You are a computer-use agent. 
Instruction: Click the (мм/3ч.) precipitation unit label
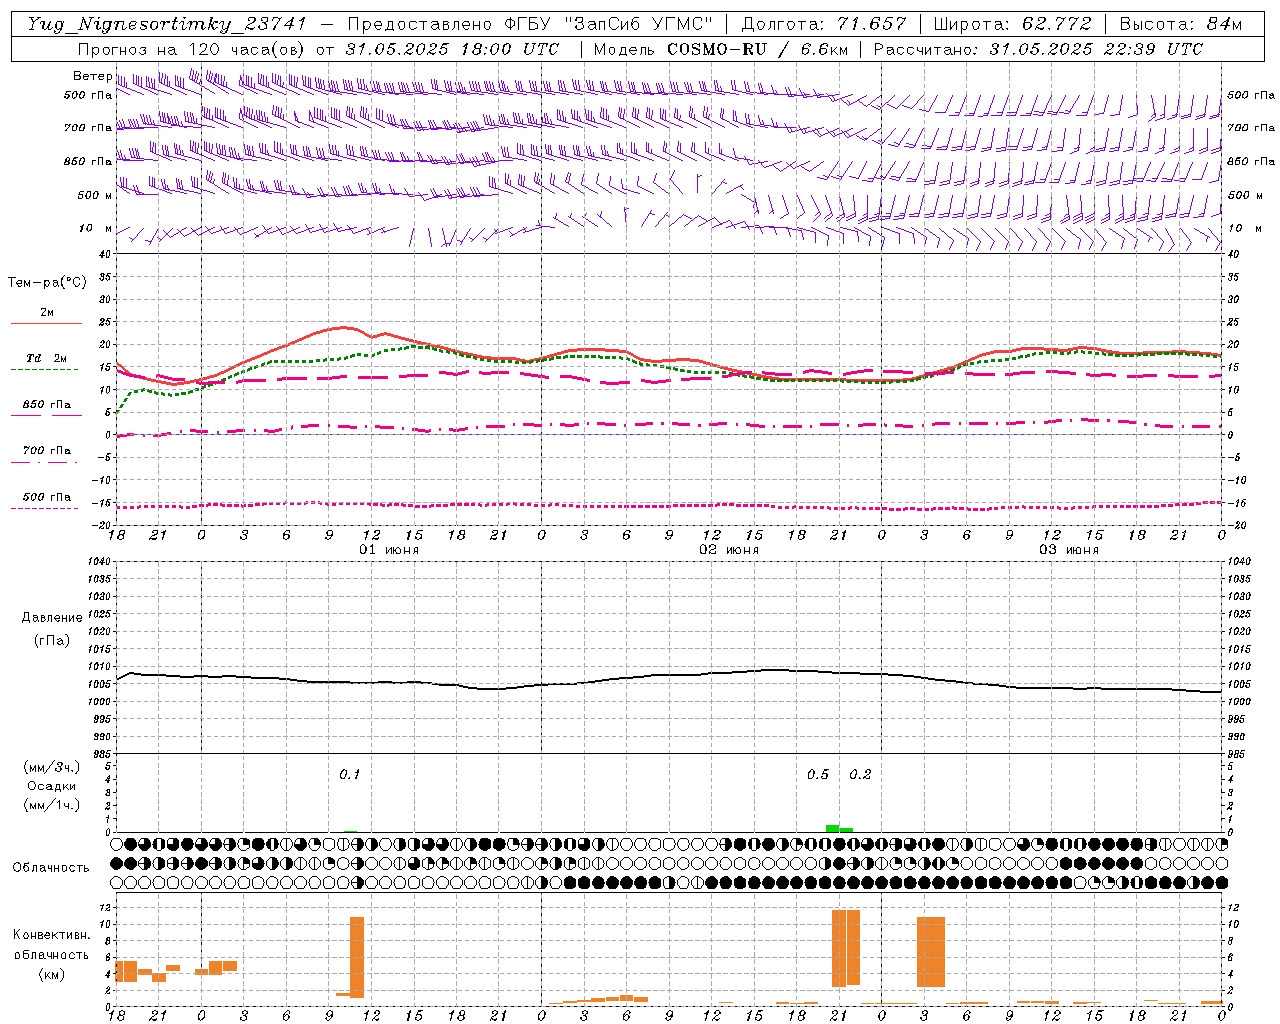pos(52,767)
